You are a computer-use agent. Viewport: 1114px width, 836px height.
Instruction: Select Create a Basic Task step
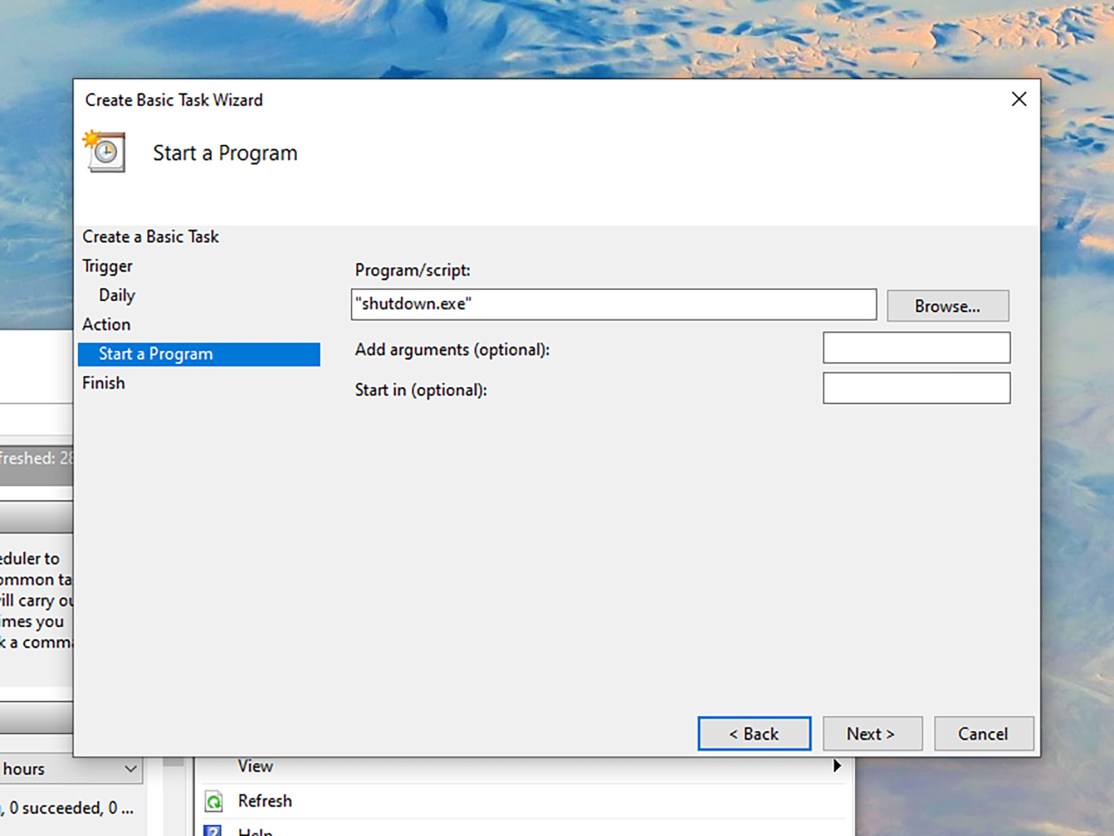(150, 236)
